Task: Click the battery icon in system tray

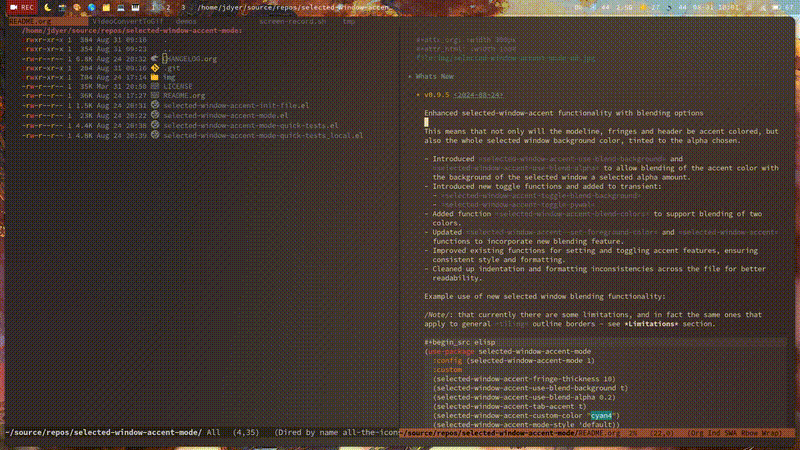Action: point(776,8)
